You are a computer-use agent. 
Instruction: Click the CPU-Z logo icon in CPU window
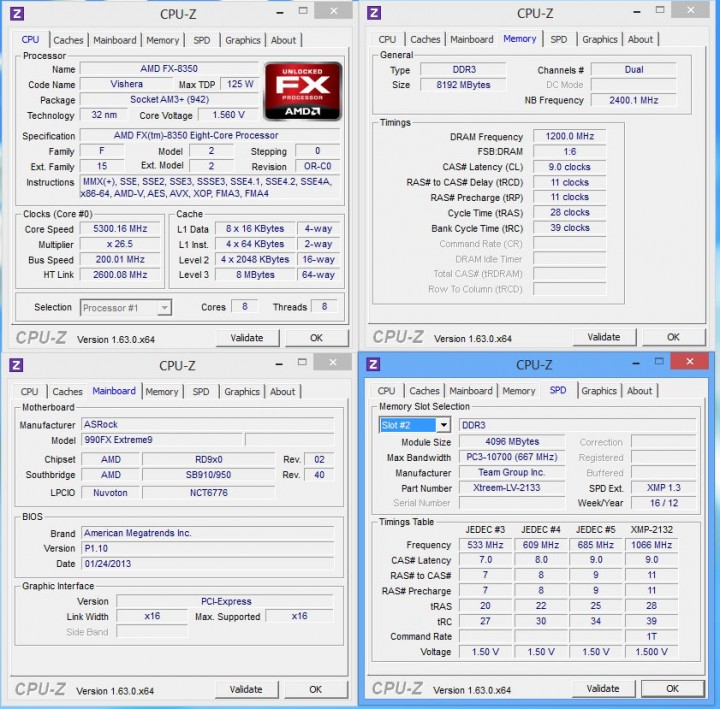pos(17,13)
